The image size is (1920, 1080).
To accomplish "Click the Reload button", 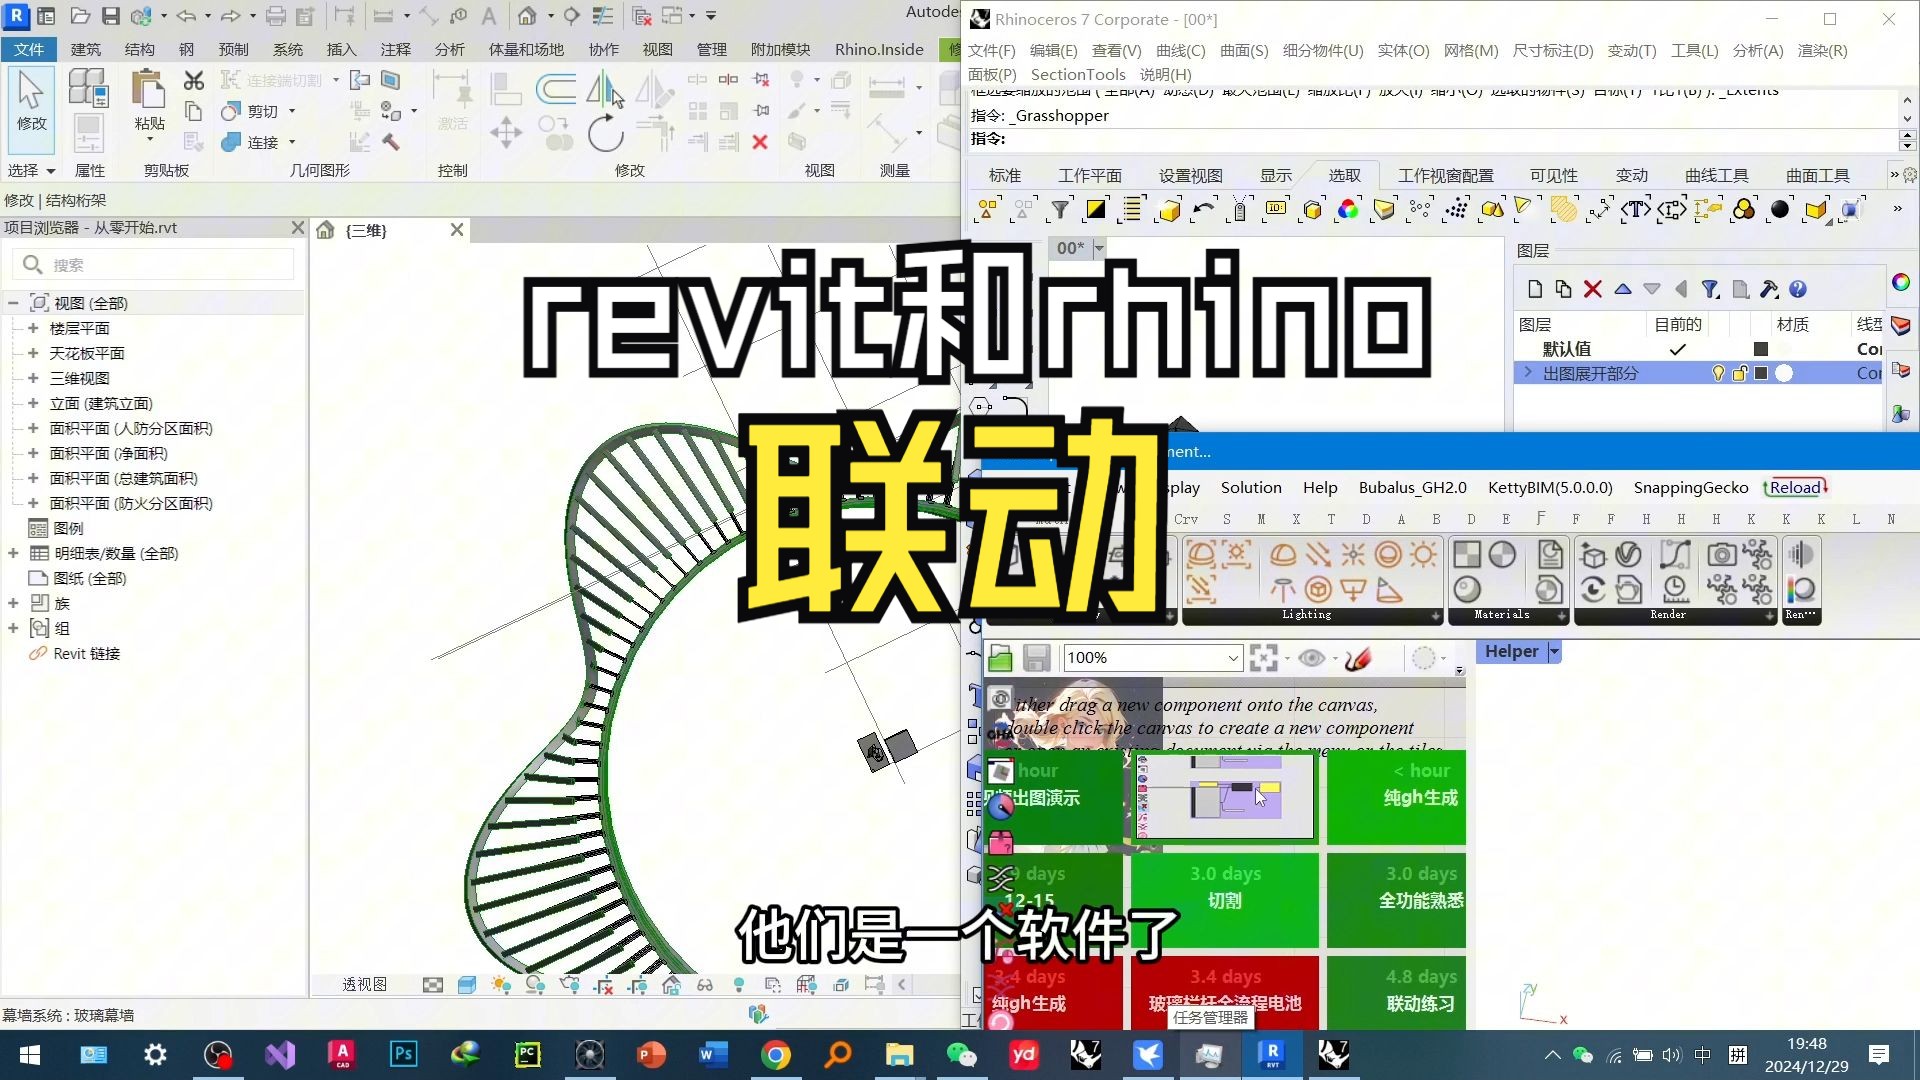I will 1795,487.
